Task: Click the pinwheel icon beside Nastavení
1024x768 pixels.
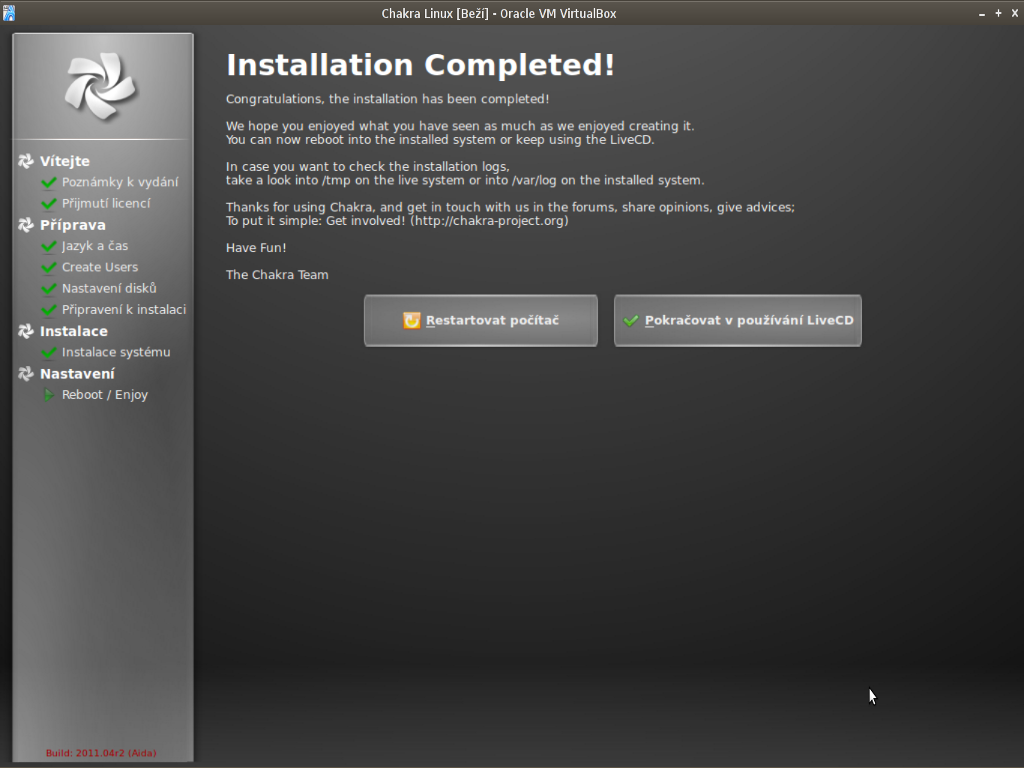Action: pos(26,374)
